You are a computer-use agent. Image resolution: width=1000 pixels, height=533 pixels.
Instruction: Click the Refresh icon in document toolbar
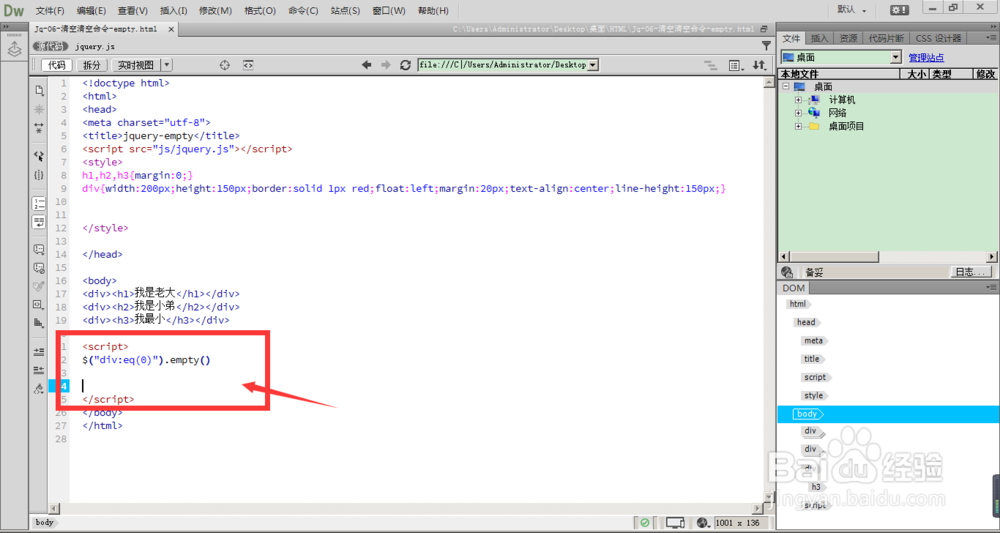405,65
